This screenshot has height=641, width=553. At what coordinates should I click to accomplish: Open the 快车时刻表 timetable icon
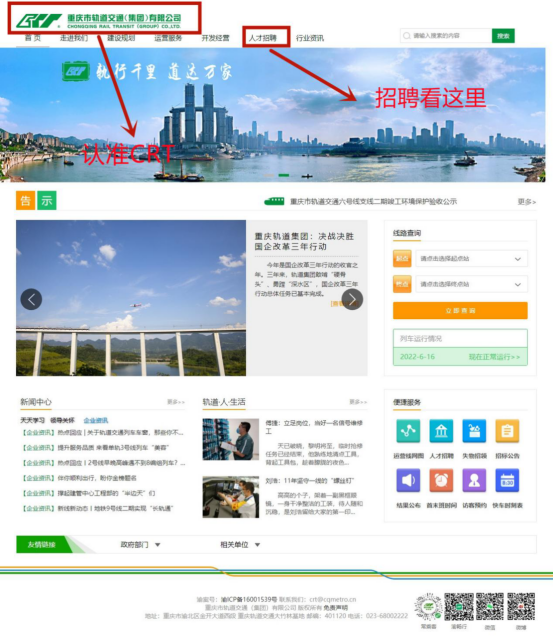507,480
